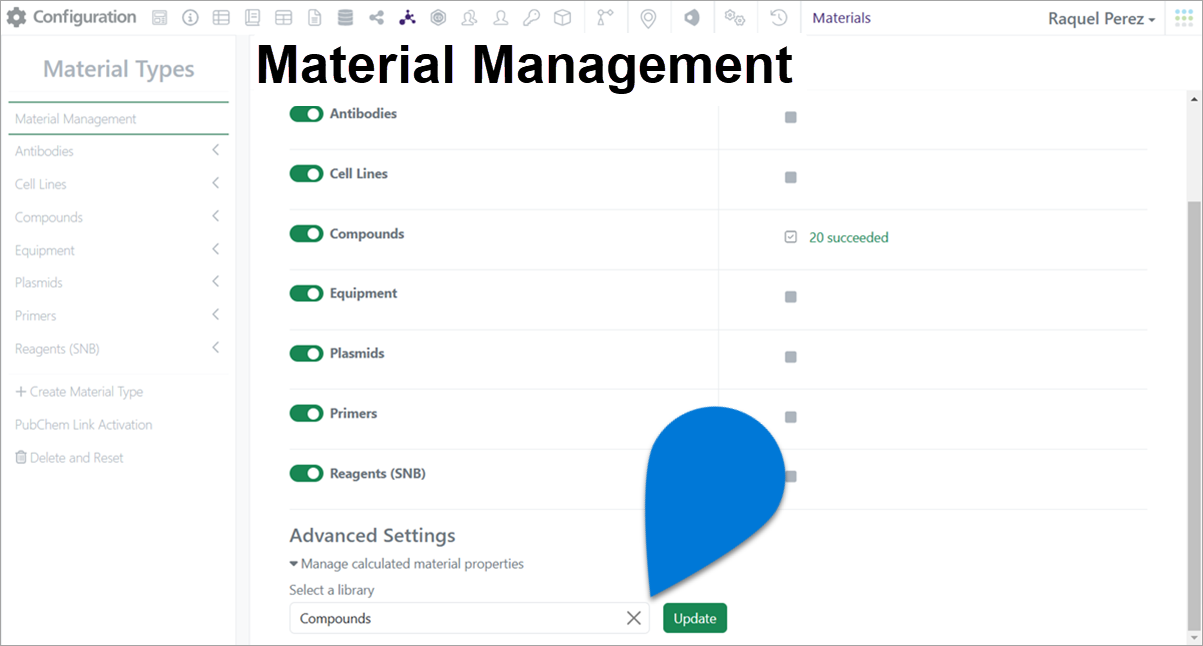Open the key icon in the toolbar
1203x646 pixels.
click(x=531, y=18)
